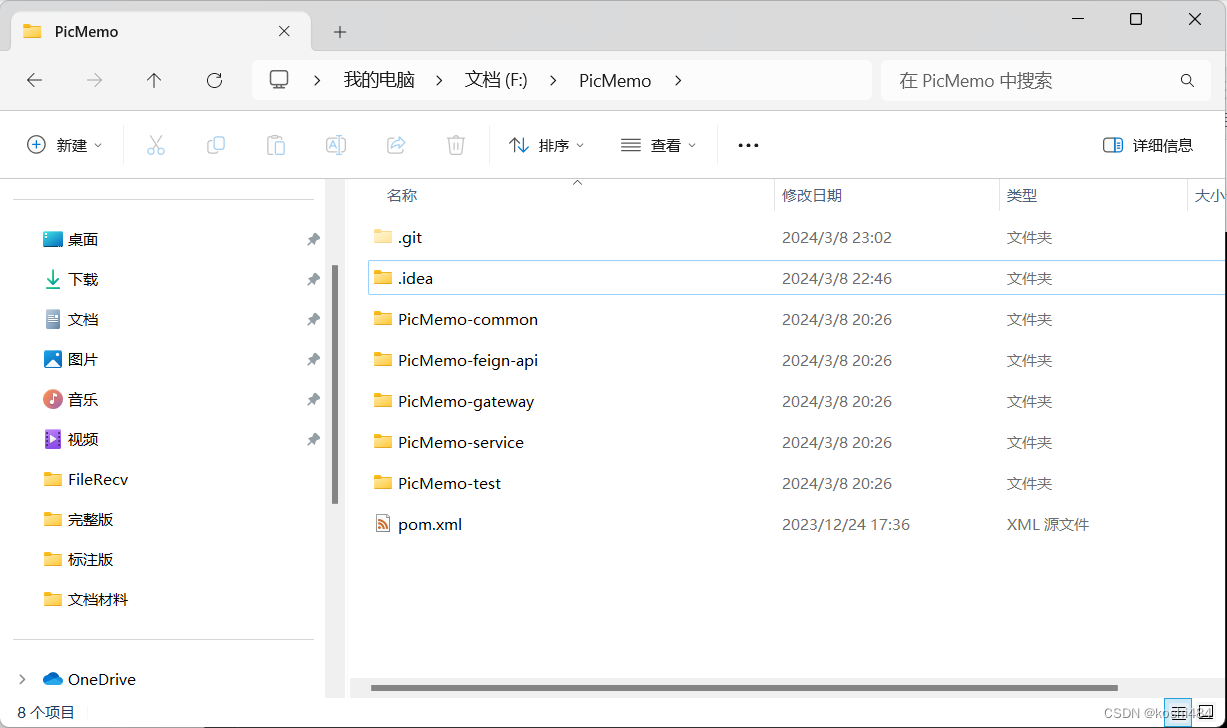Rename the selected item using toolbar icon
The height and width of the screenshot is (728, 1227).
pos(336,145)
